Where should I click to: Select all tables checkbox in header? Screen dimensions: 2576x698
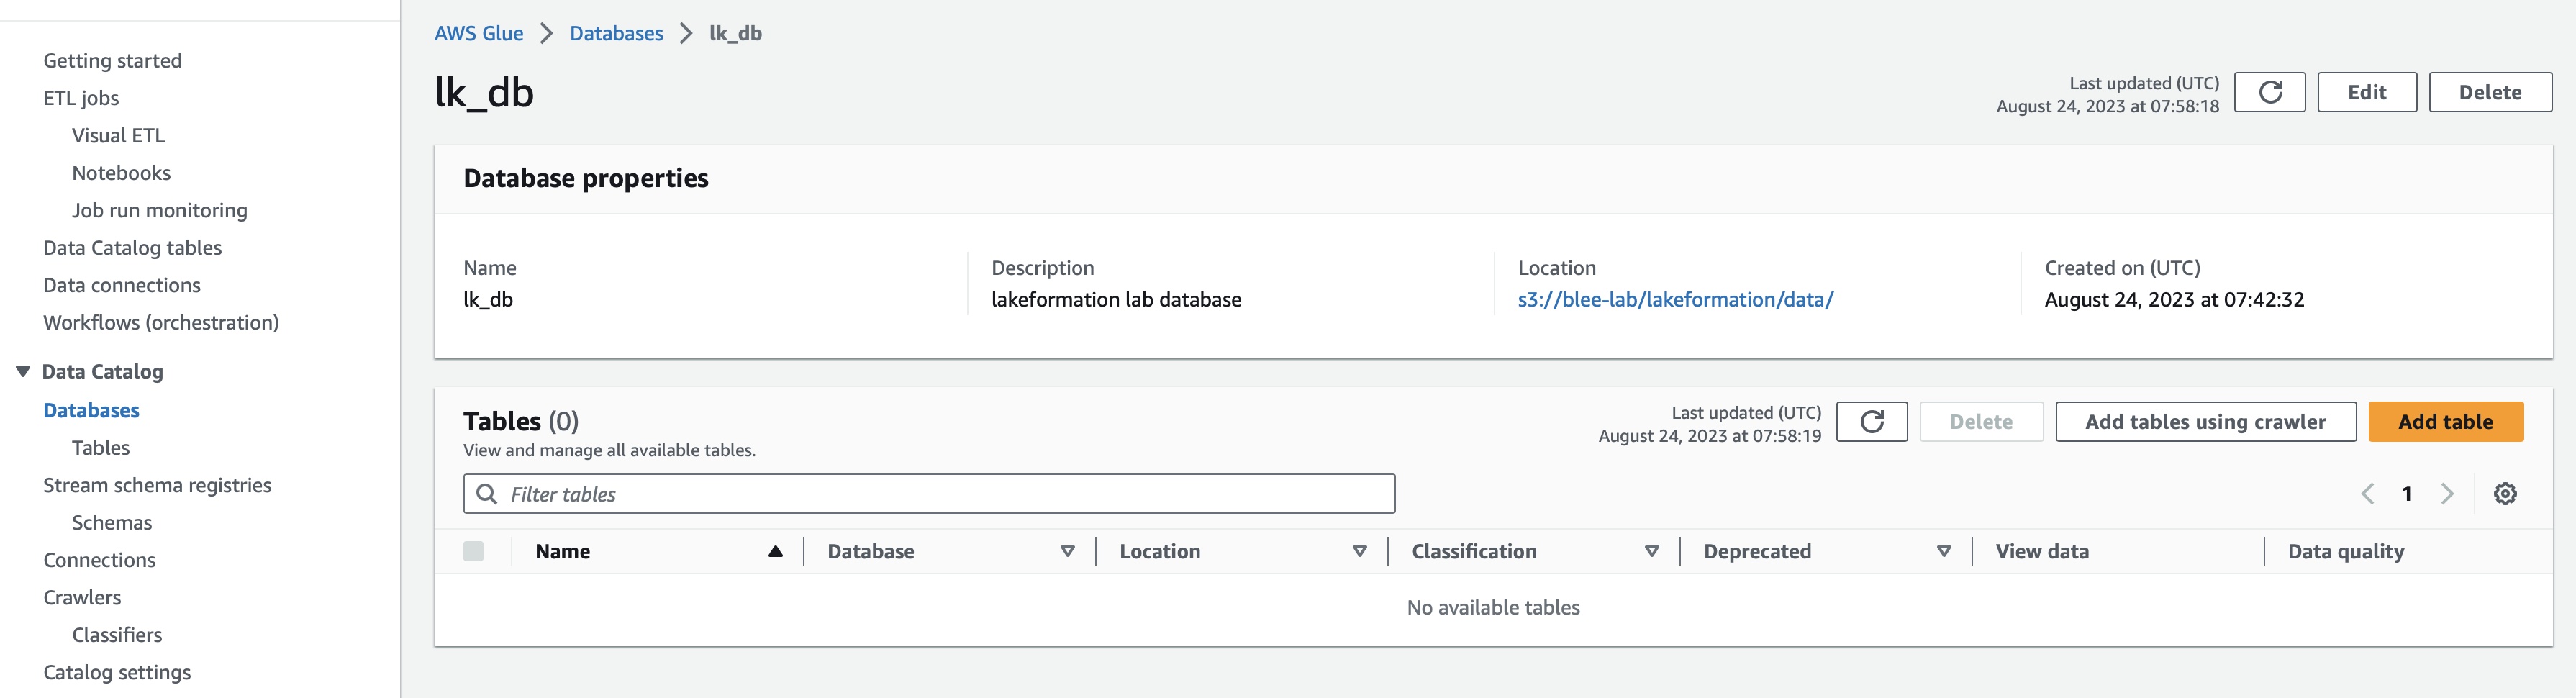point(473,551)
